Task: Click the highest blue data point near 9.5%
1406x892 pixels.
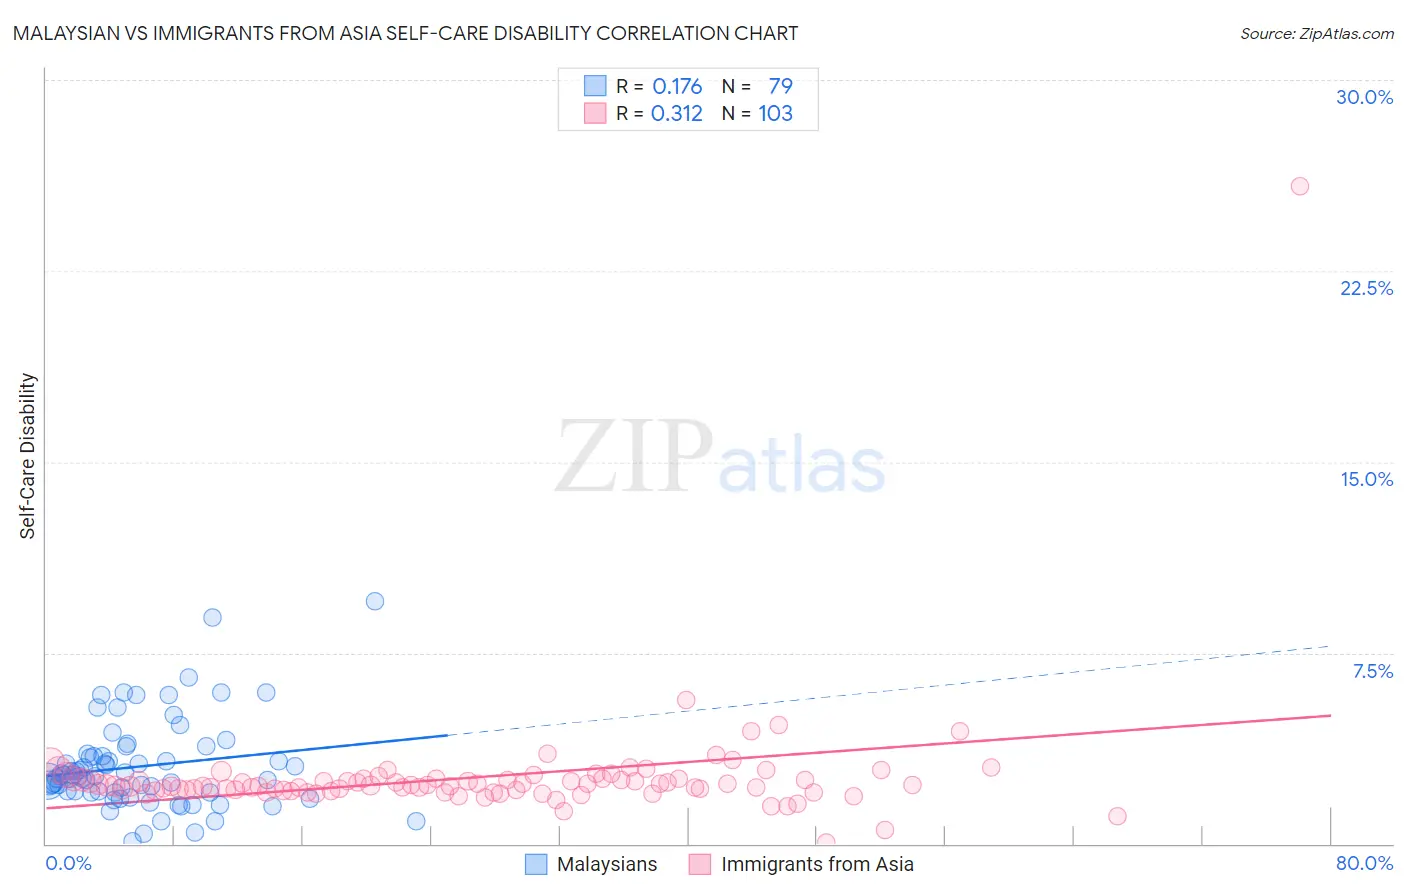Action: click(375, 601)
